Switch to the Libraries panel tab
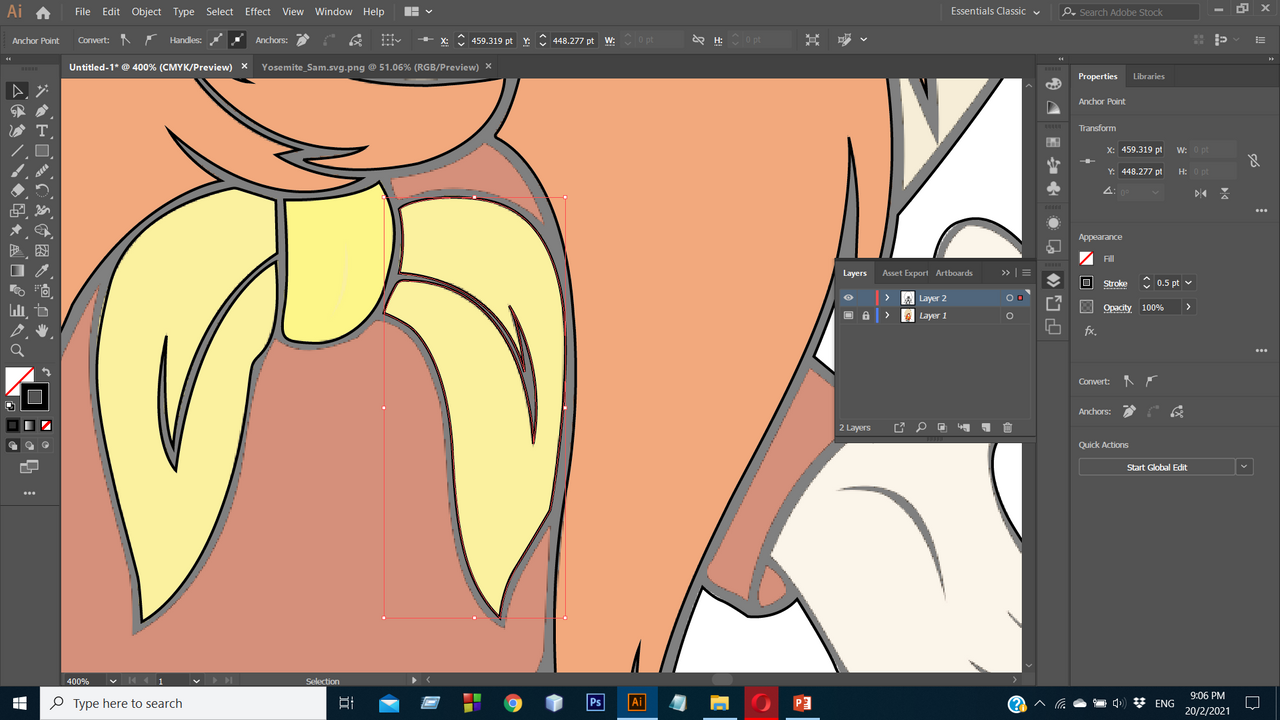The width and height of the screenshot is (1280, 720). coord(1148,76)
